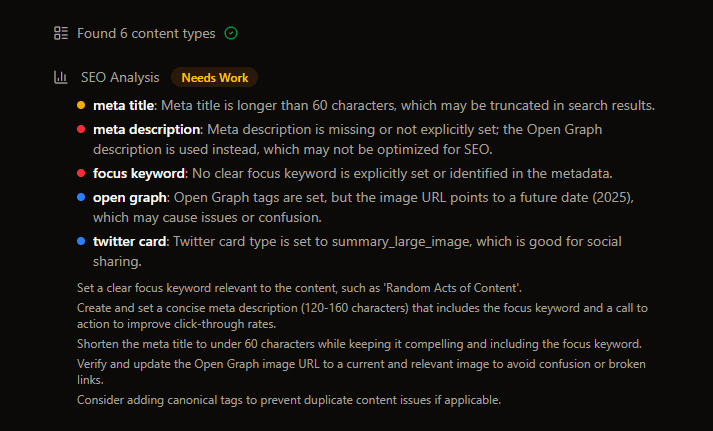The width and height of the screenshot is (713, 431).
Task: Click the yellow dot beside meta title
Action: tap(81, 105)
